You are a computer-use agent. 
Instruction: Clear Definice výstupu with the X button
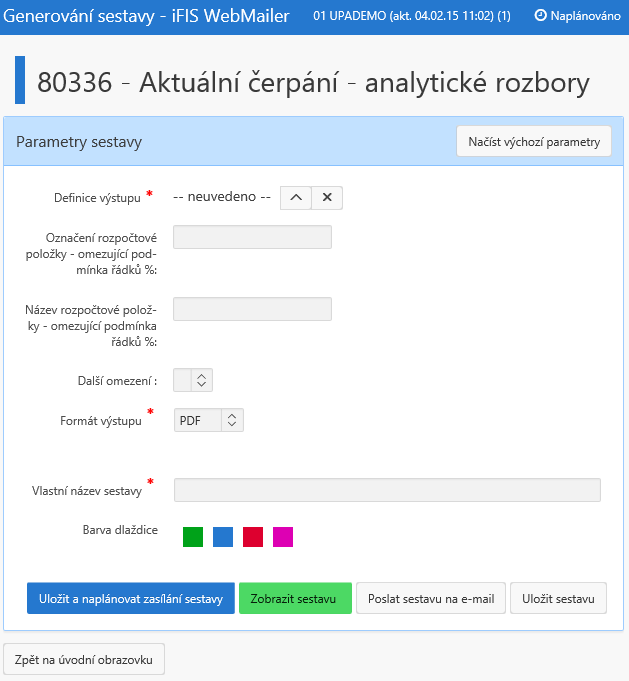click(x=327, y=198)
